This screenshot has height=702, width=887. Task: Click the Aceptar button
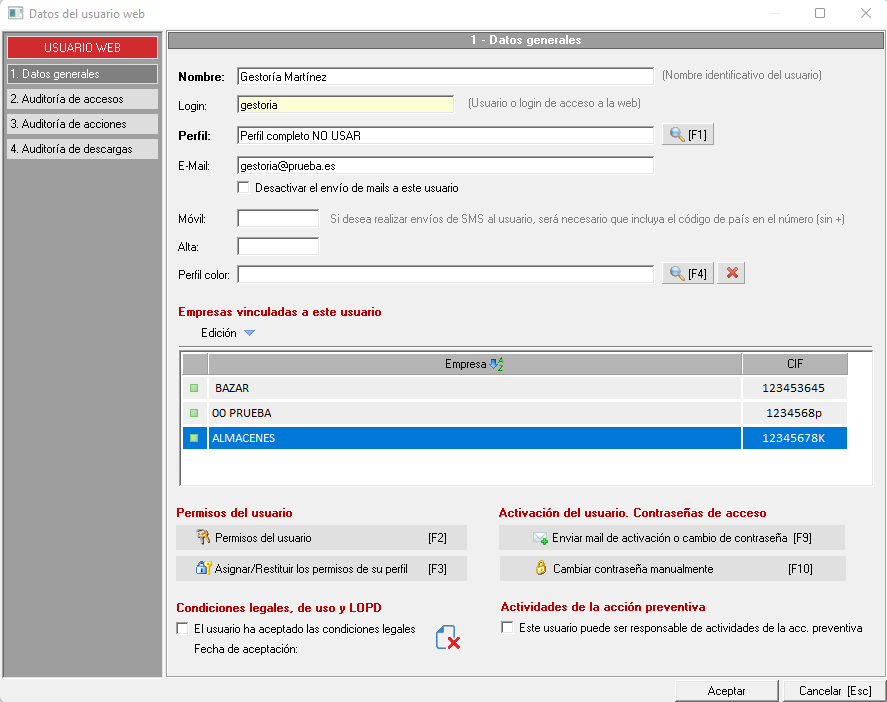click(726, 691)
